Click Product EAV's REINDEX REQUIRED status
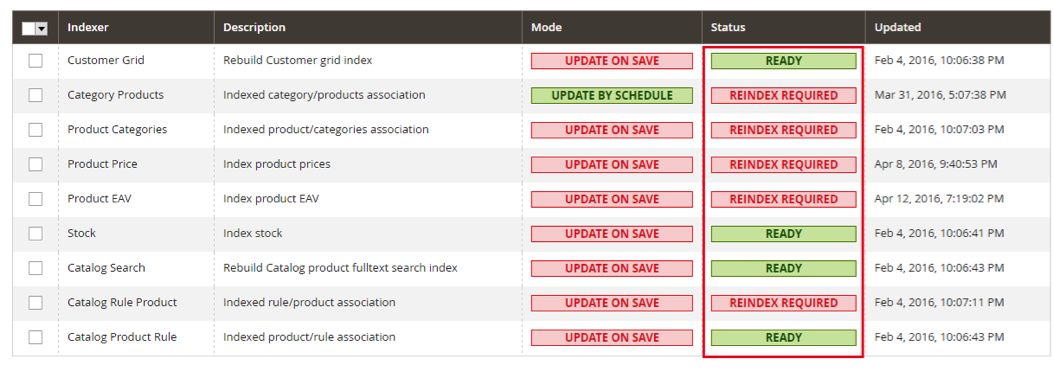The width and height of the screenshot is (1053, 372). point(784,199)
